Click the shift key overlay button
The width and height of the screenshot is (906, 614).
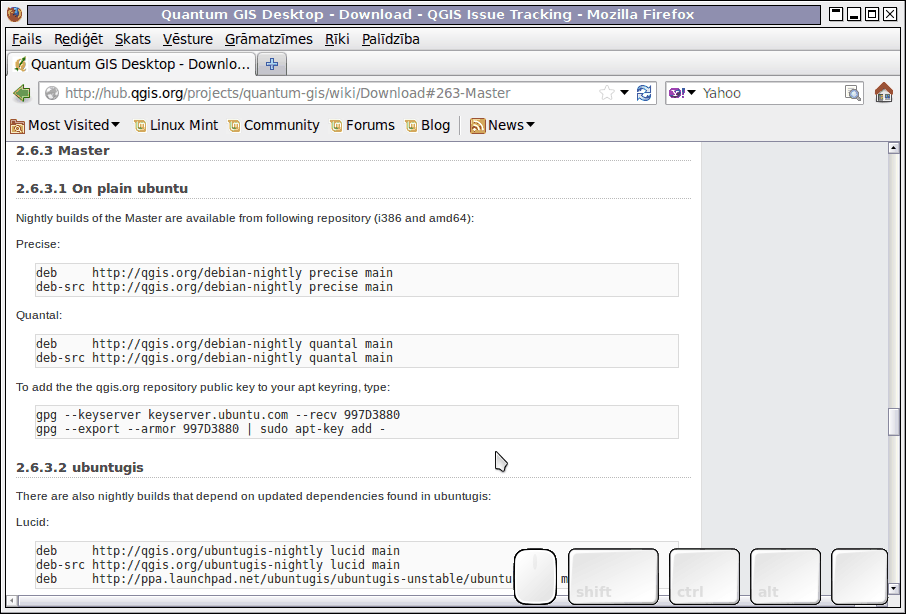coord(614,576)
